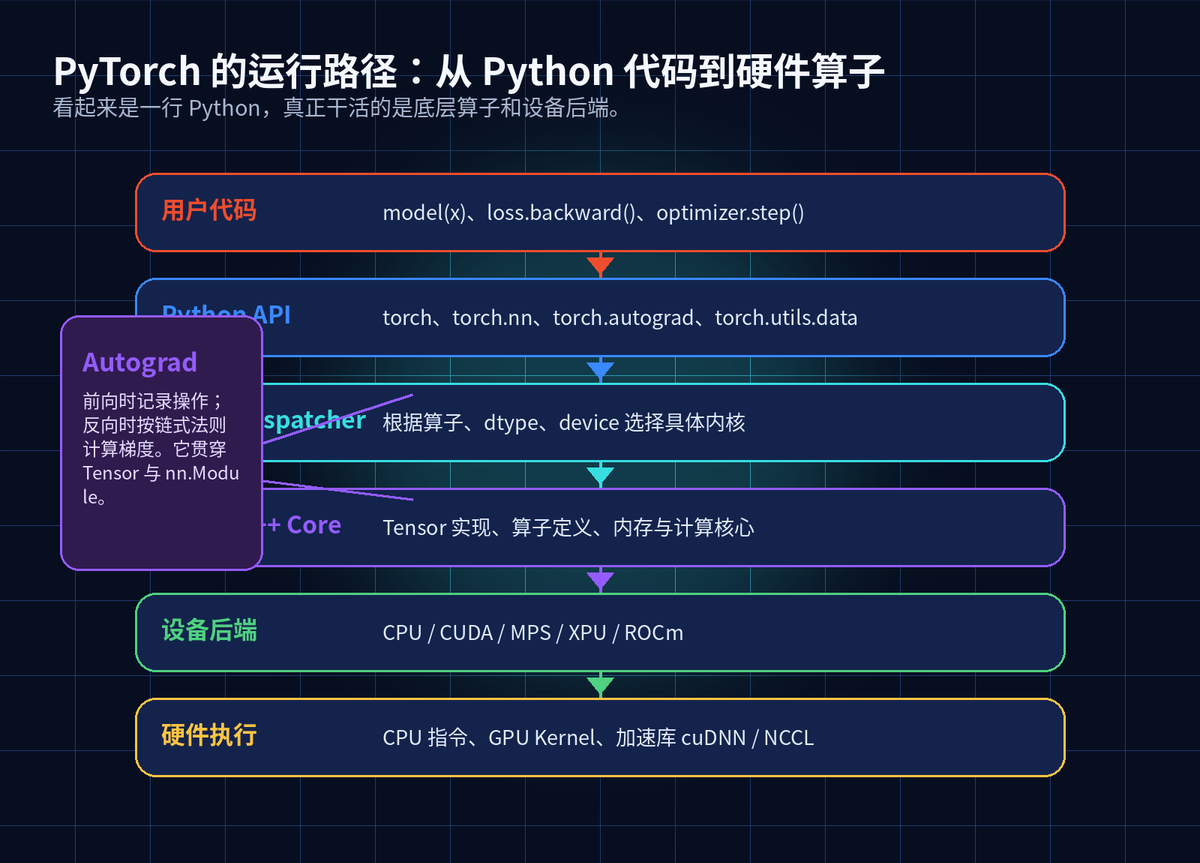
Task: Select the '硬件执行' layer label
Action: [209, 735]
